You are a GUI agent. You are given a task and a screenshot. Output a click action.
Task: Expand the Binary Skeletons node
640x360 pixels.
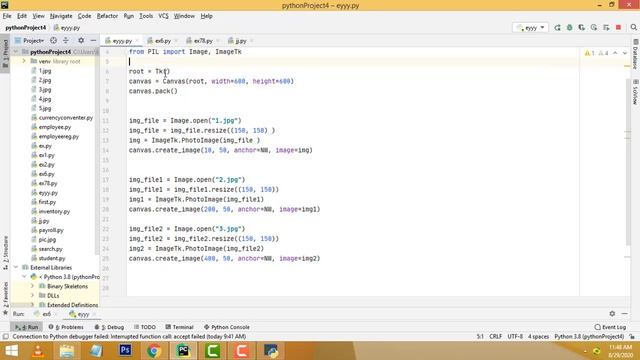[32, 286]
